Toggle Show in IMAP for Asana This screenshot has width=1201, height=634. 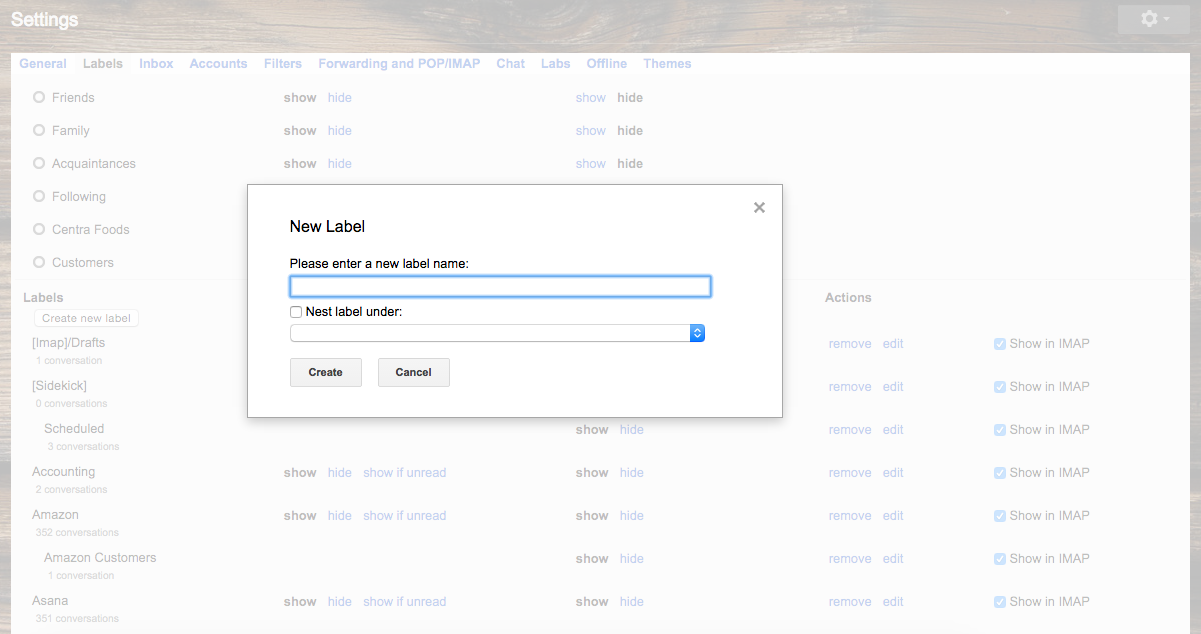tap(1000, 601)
